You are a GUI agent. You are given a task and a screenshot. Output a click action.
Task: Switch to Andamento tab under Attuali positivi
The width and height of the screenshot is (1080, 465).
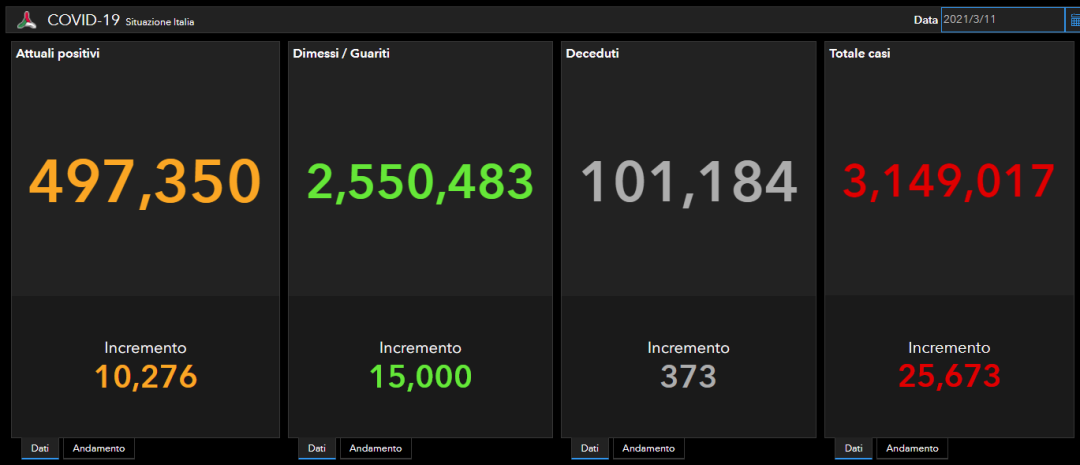[x=99, y=448]
